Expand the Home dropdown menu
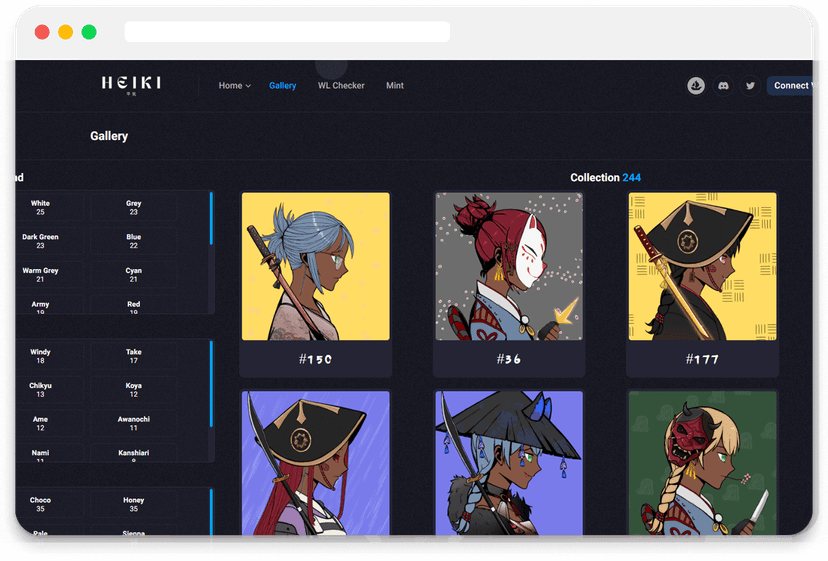The width and height of the screenshot is (828, 561). (234, 86)
